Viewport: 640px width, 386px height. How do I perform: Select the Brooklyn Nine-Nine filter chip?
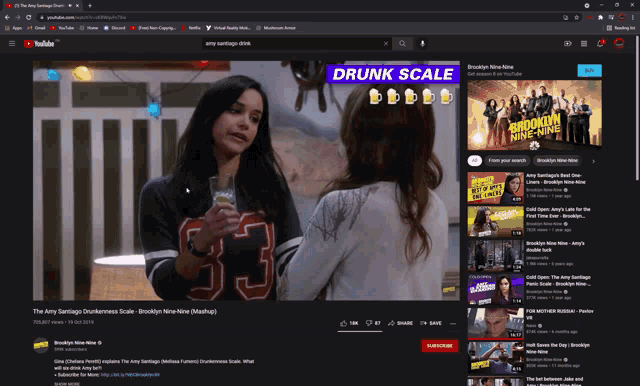[x=557, y=160]
